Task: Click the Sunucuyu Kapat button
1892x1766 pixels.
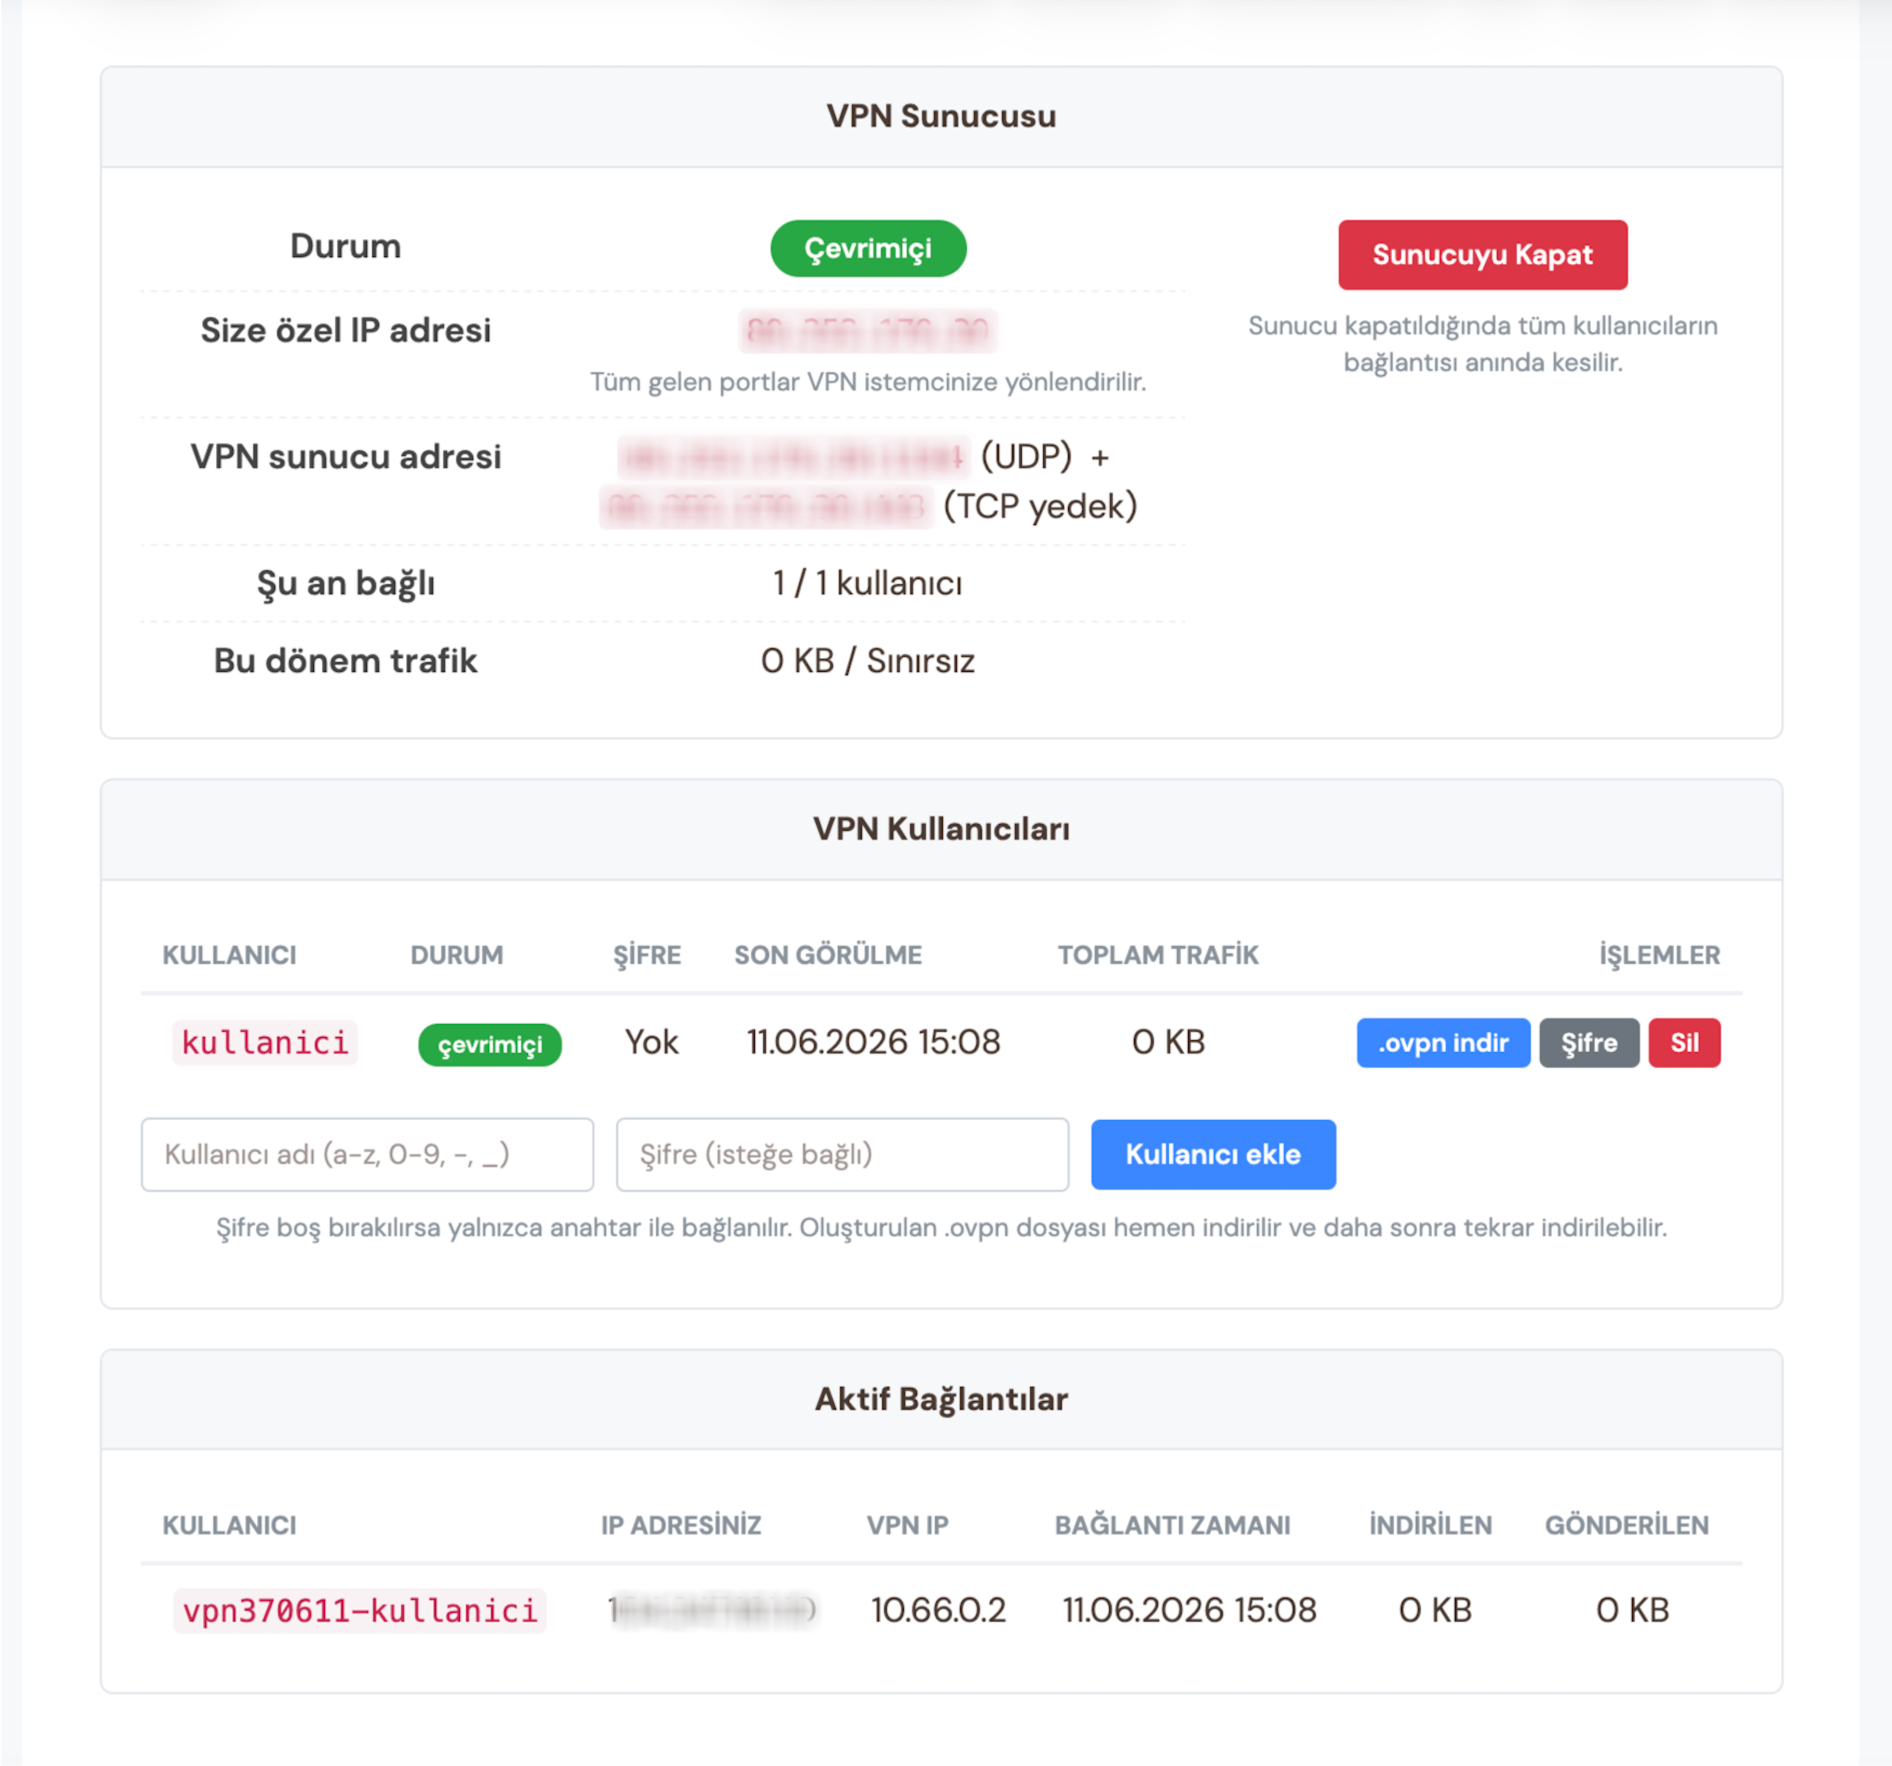Action: coord(1482,255)
